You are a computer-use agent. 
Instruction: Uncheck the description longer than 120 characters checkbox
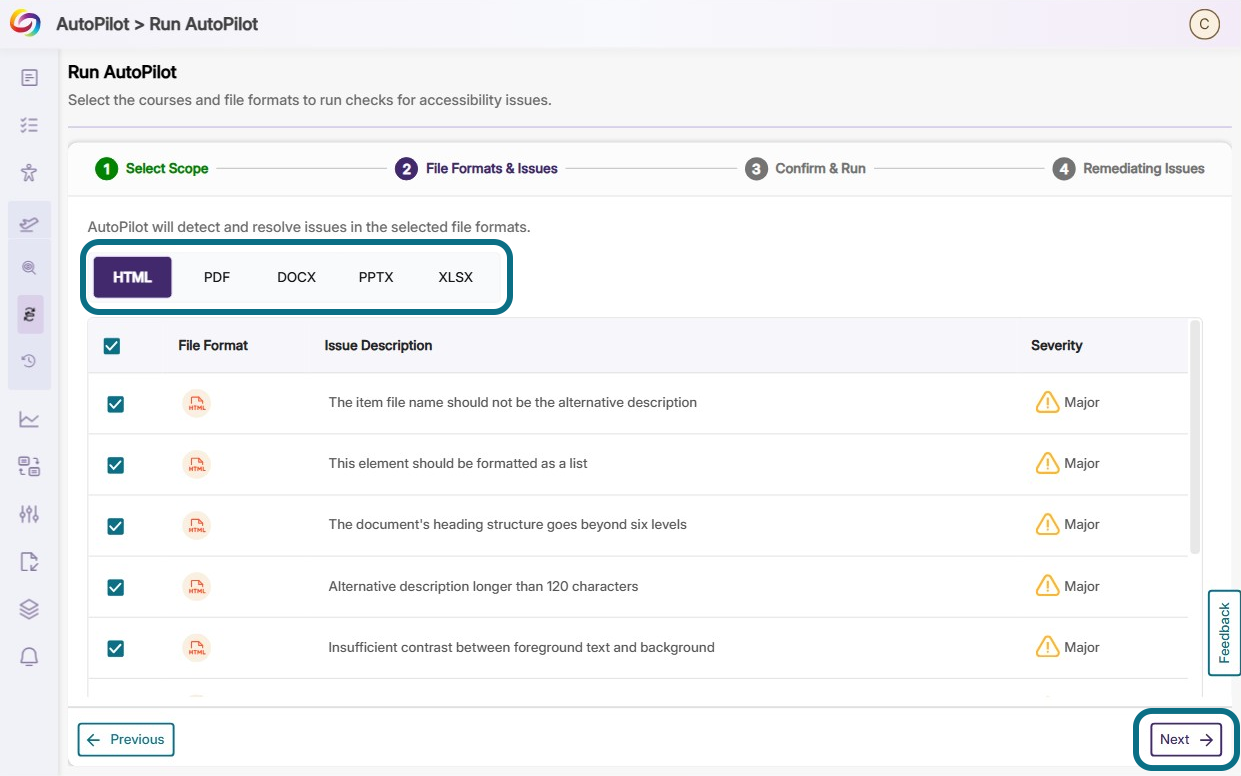pos(116,587)
